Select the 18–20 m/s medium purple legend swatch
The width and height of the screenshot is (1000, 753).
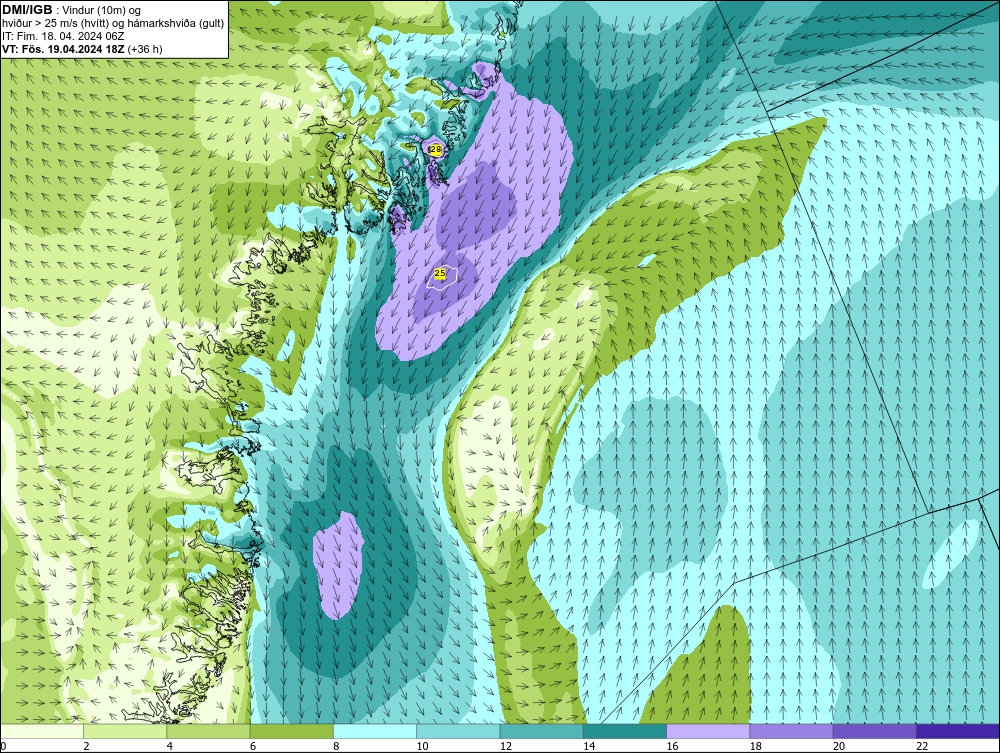791,731
